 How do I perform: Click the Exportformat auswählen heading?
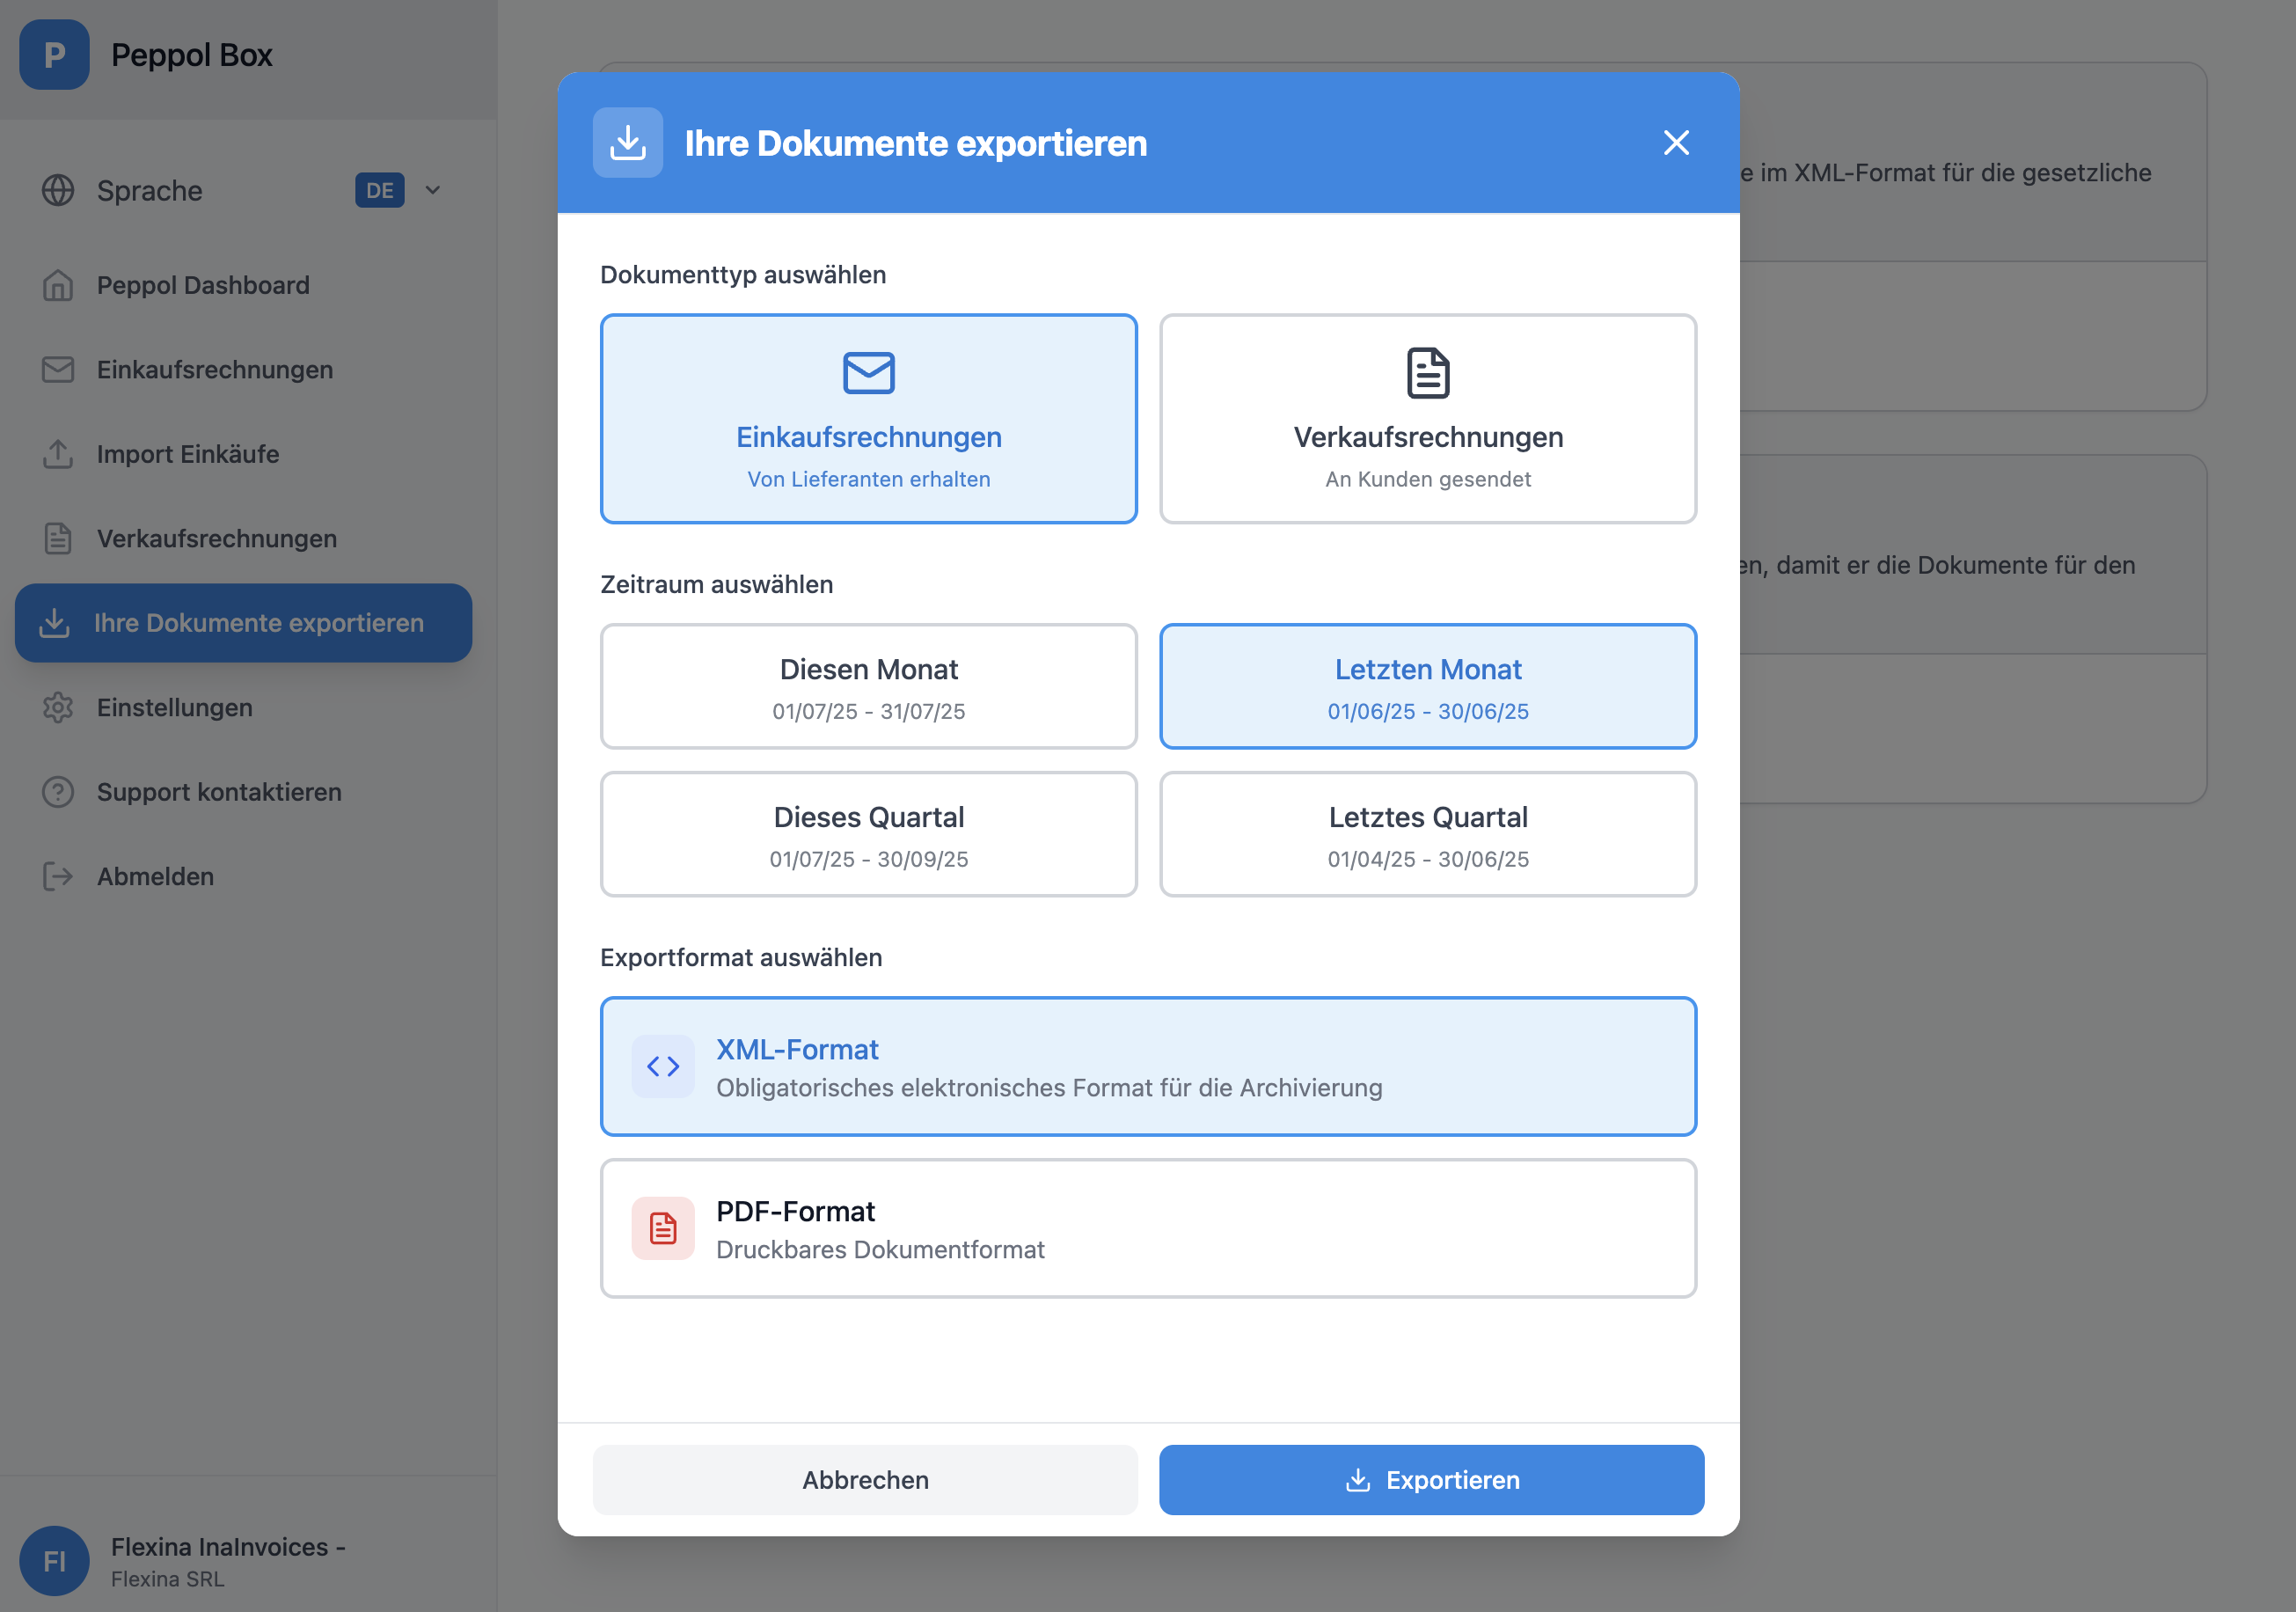click(741, 958)
